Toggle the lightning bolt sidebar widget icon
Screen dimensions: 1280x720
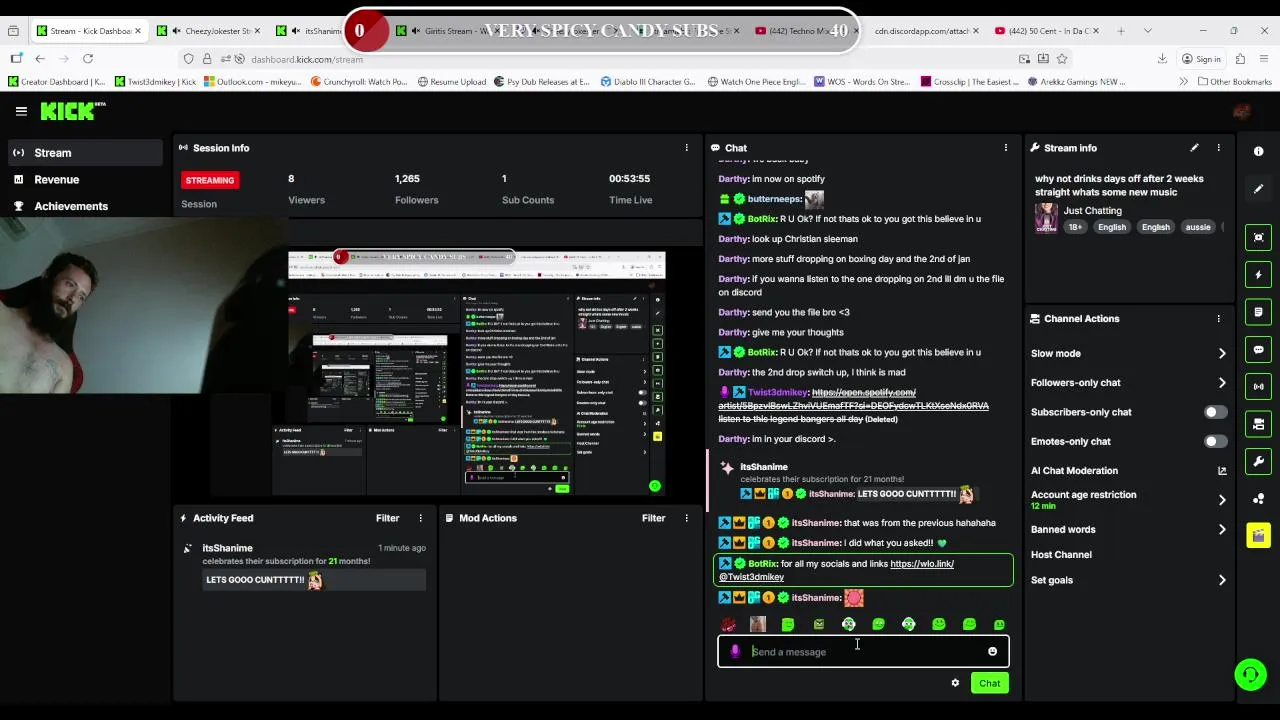coord(1259,275)
